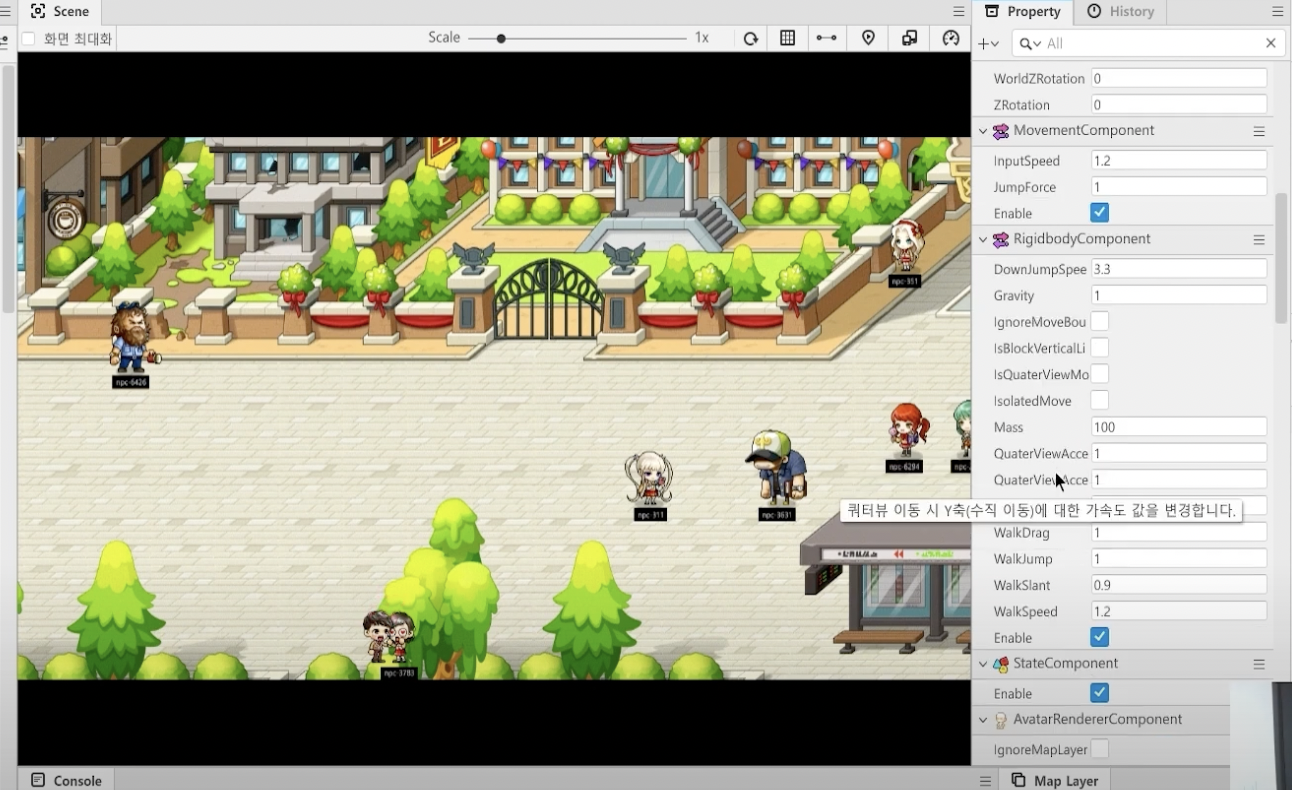Open the Console tab

click(66, 780)
